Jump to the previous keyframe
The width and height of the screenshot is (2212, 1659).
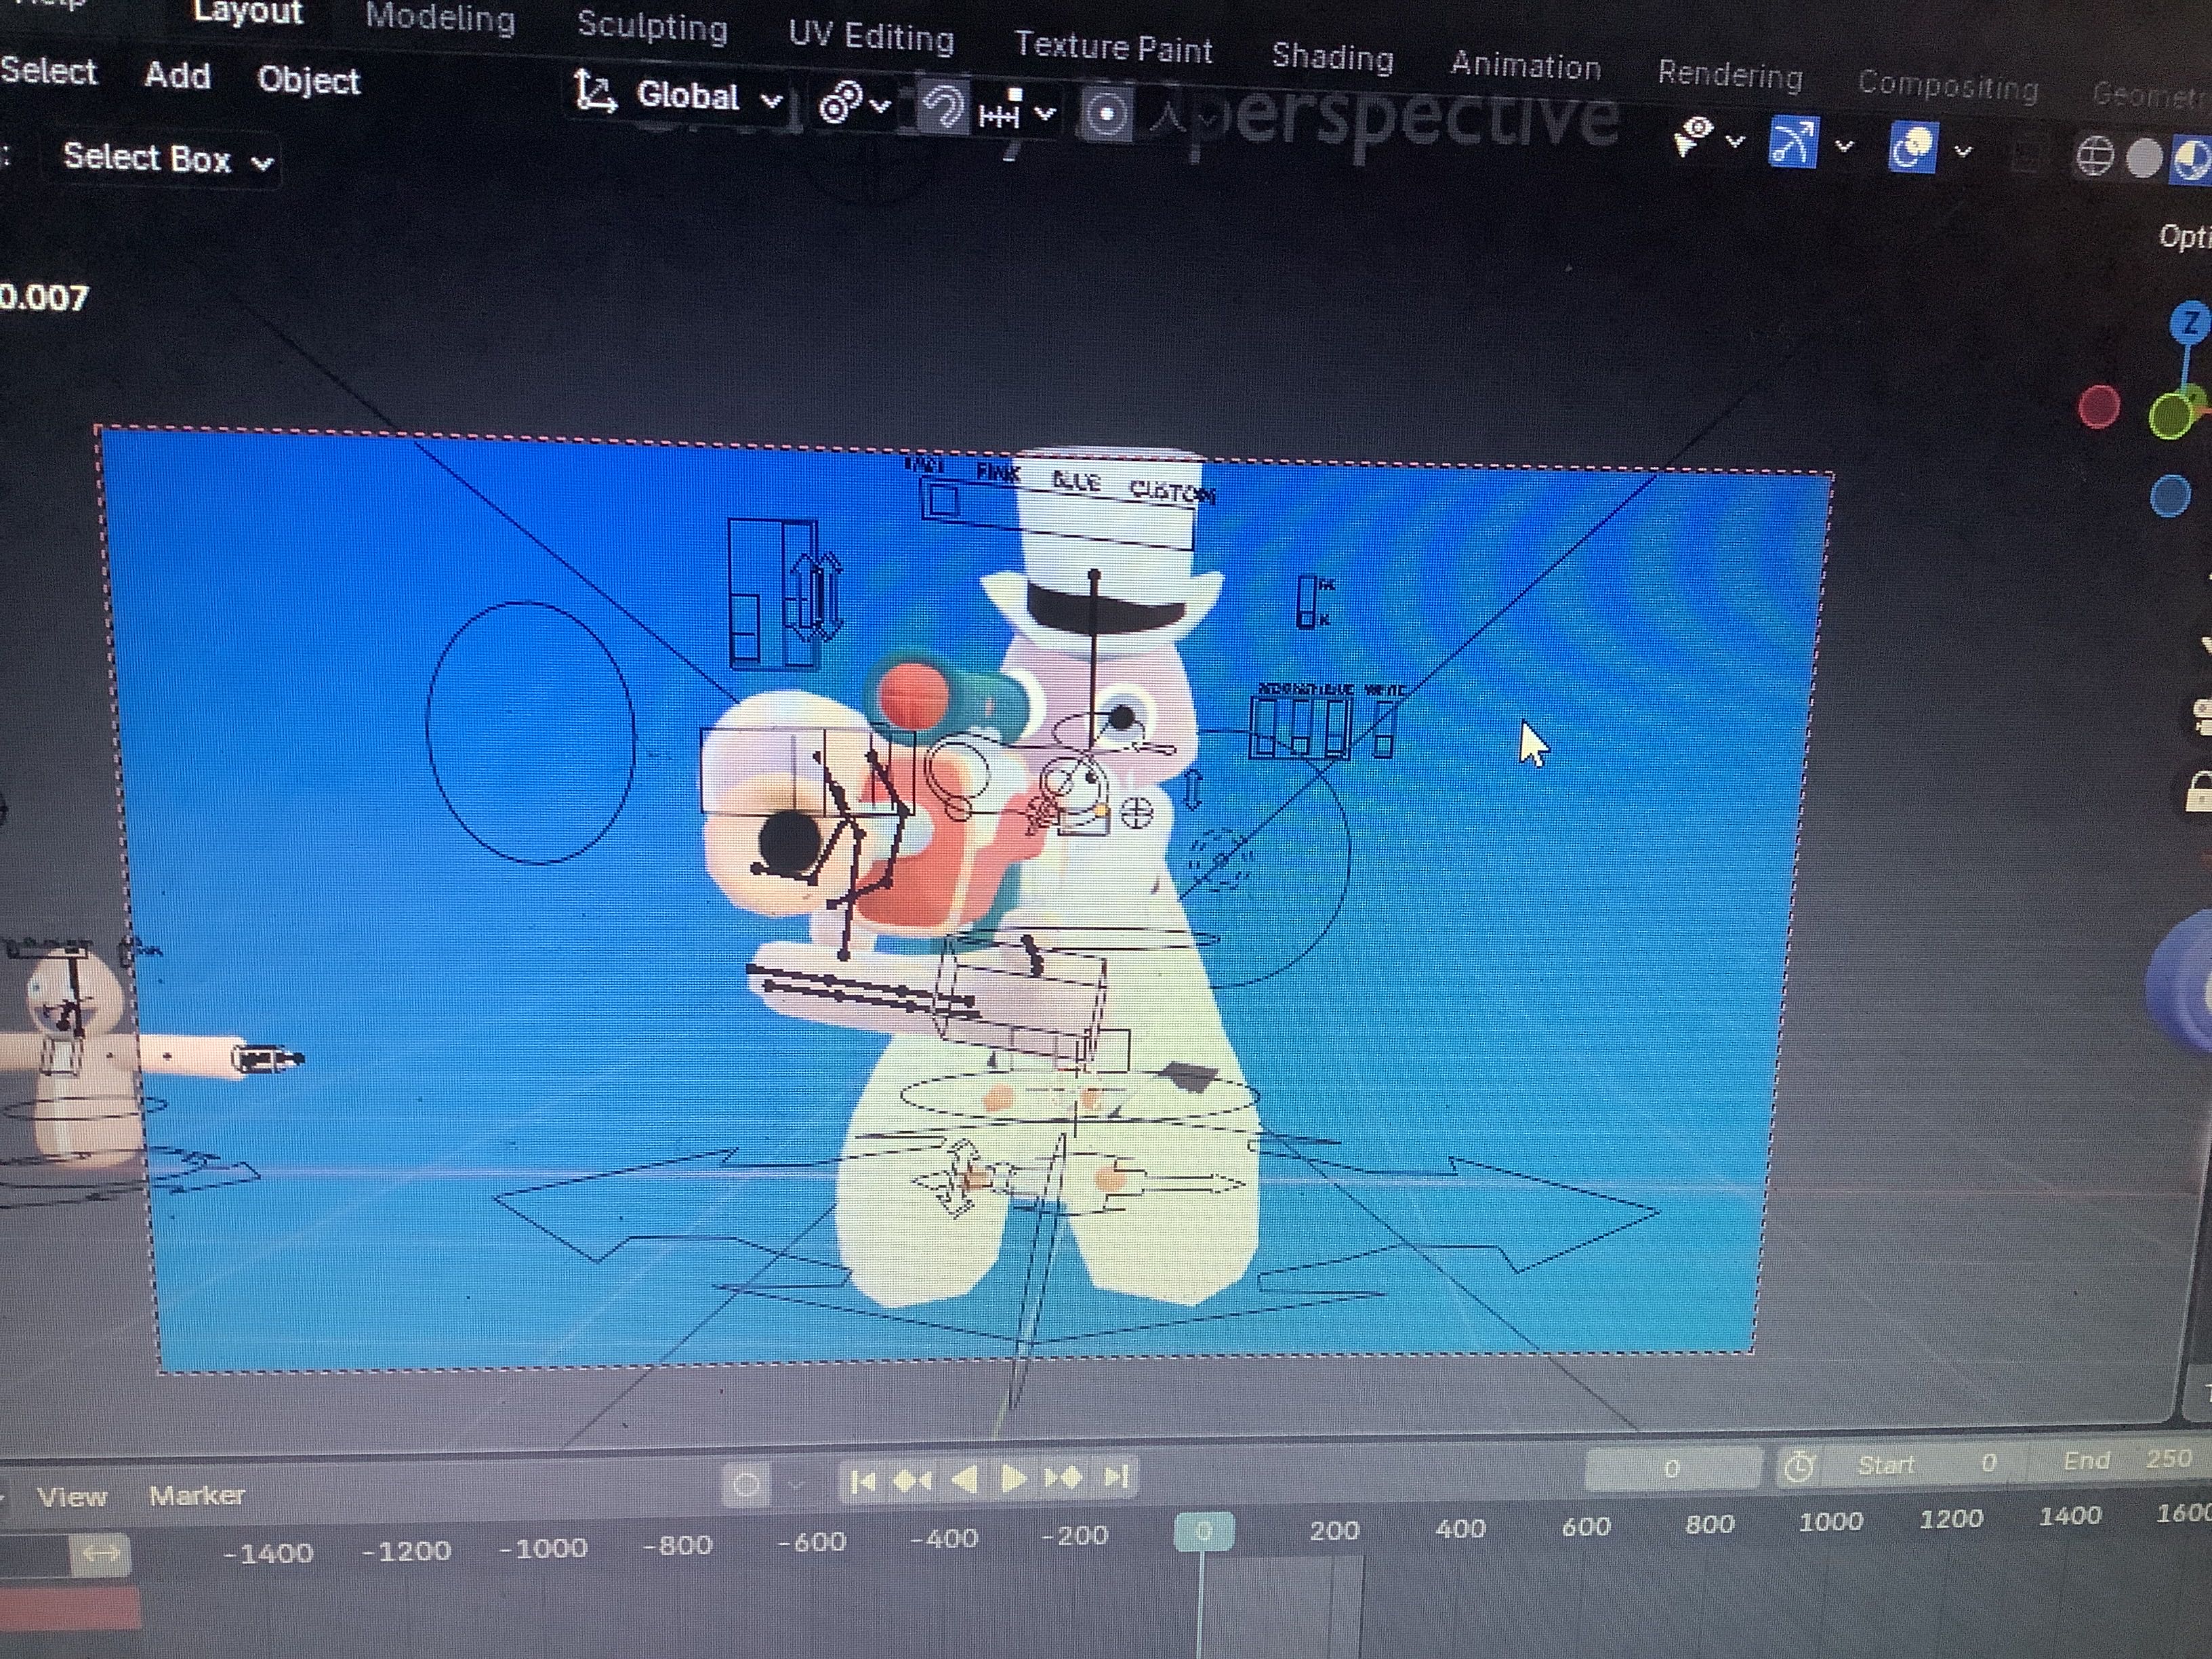(x=912, y=1480)
